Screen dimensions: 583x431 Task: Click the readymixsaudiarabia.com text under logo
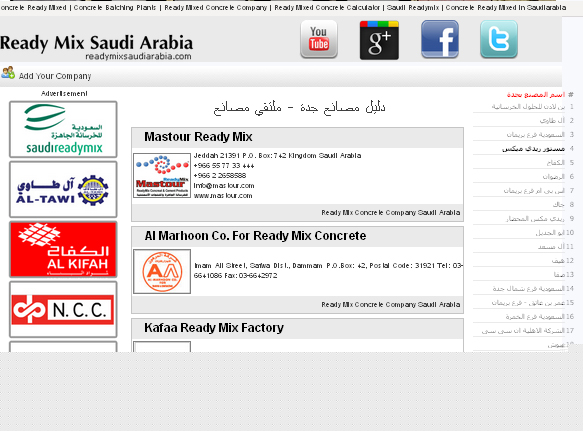pyautogui.click(x=138, y=57)
